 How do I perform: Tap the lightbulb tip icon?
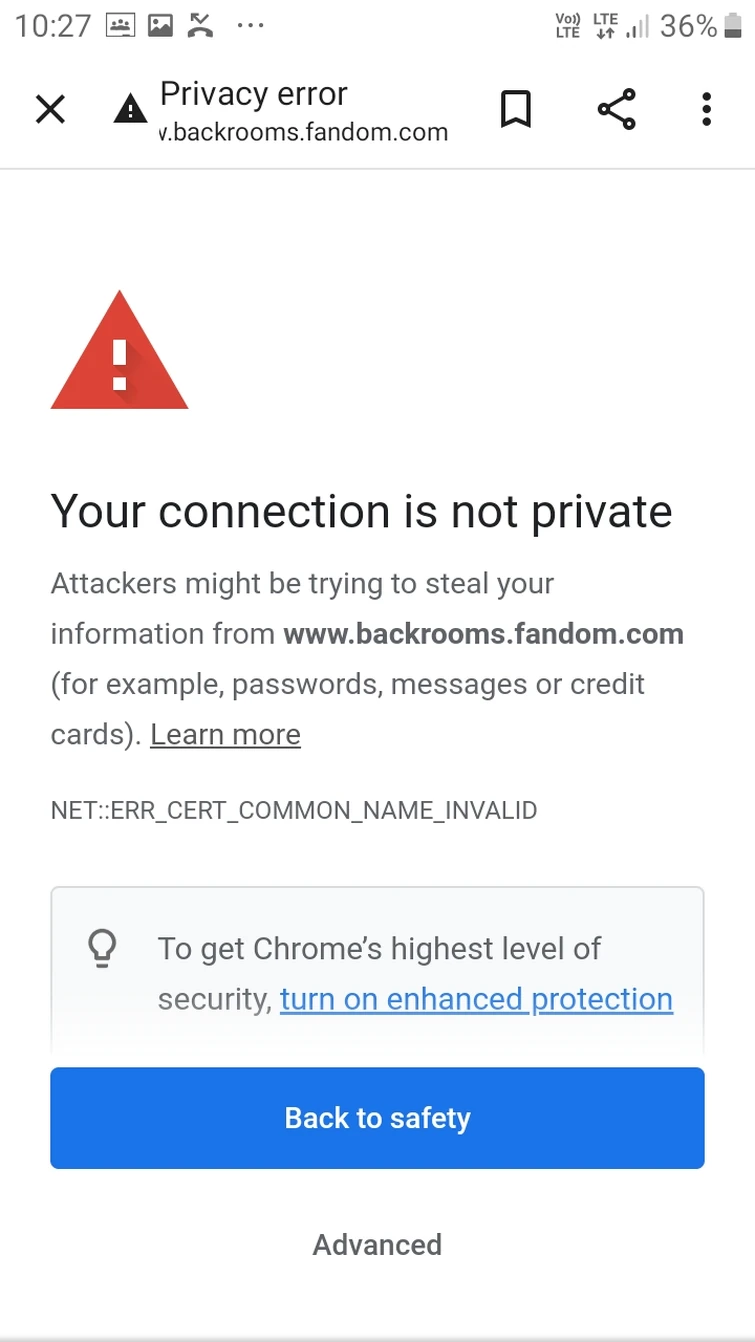(x=103, y=950)
